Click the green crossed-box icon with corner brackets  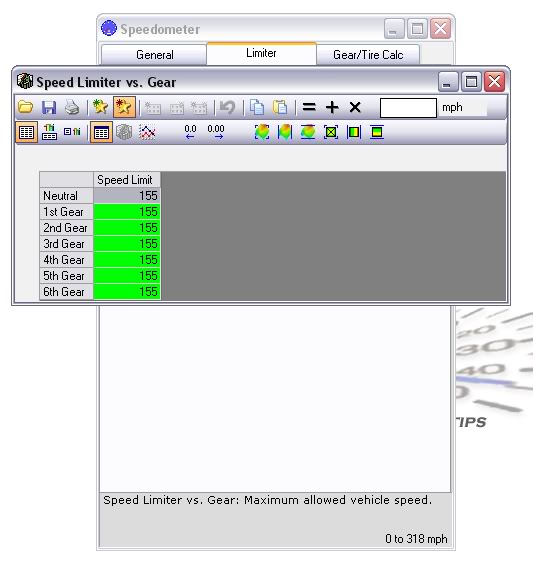tap(331, 132)
